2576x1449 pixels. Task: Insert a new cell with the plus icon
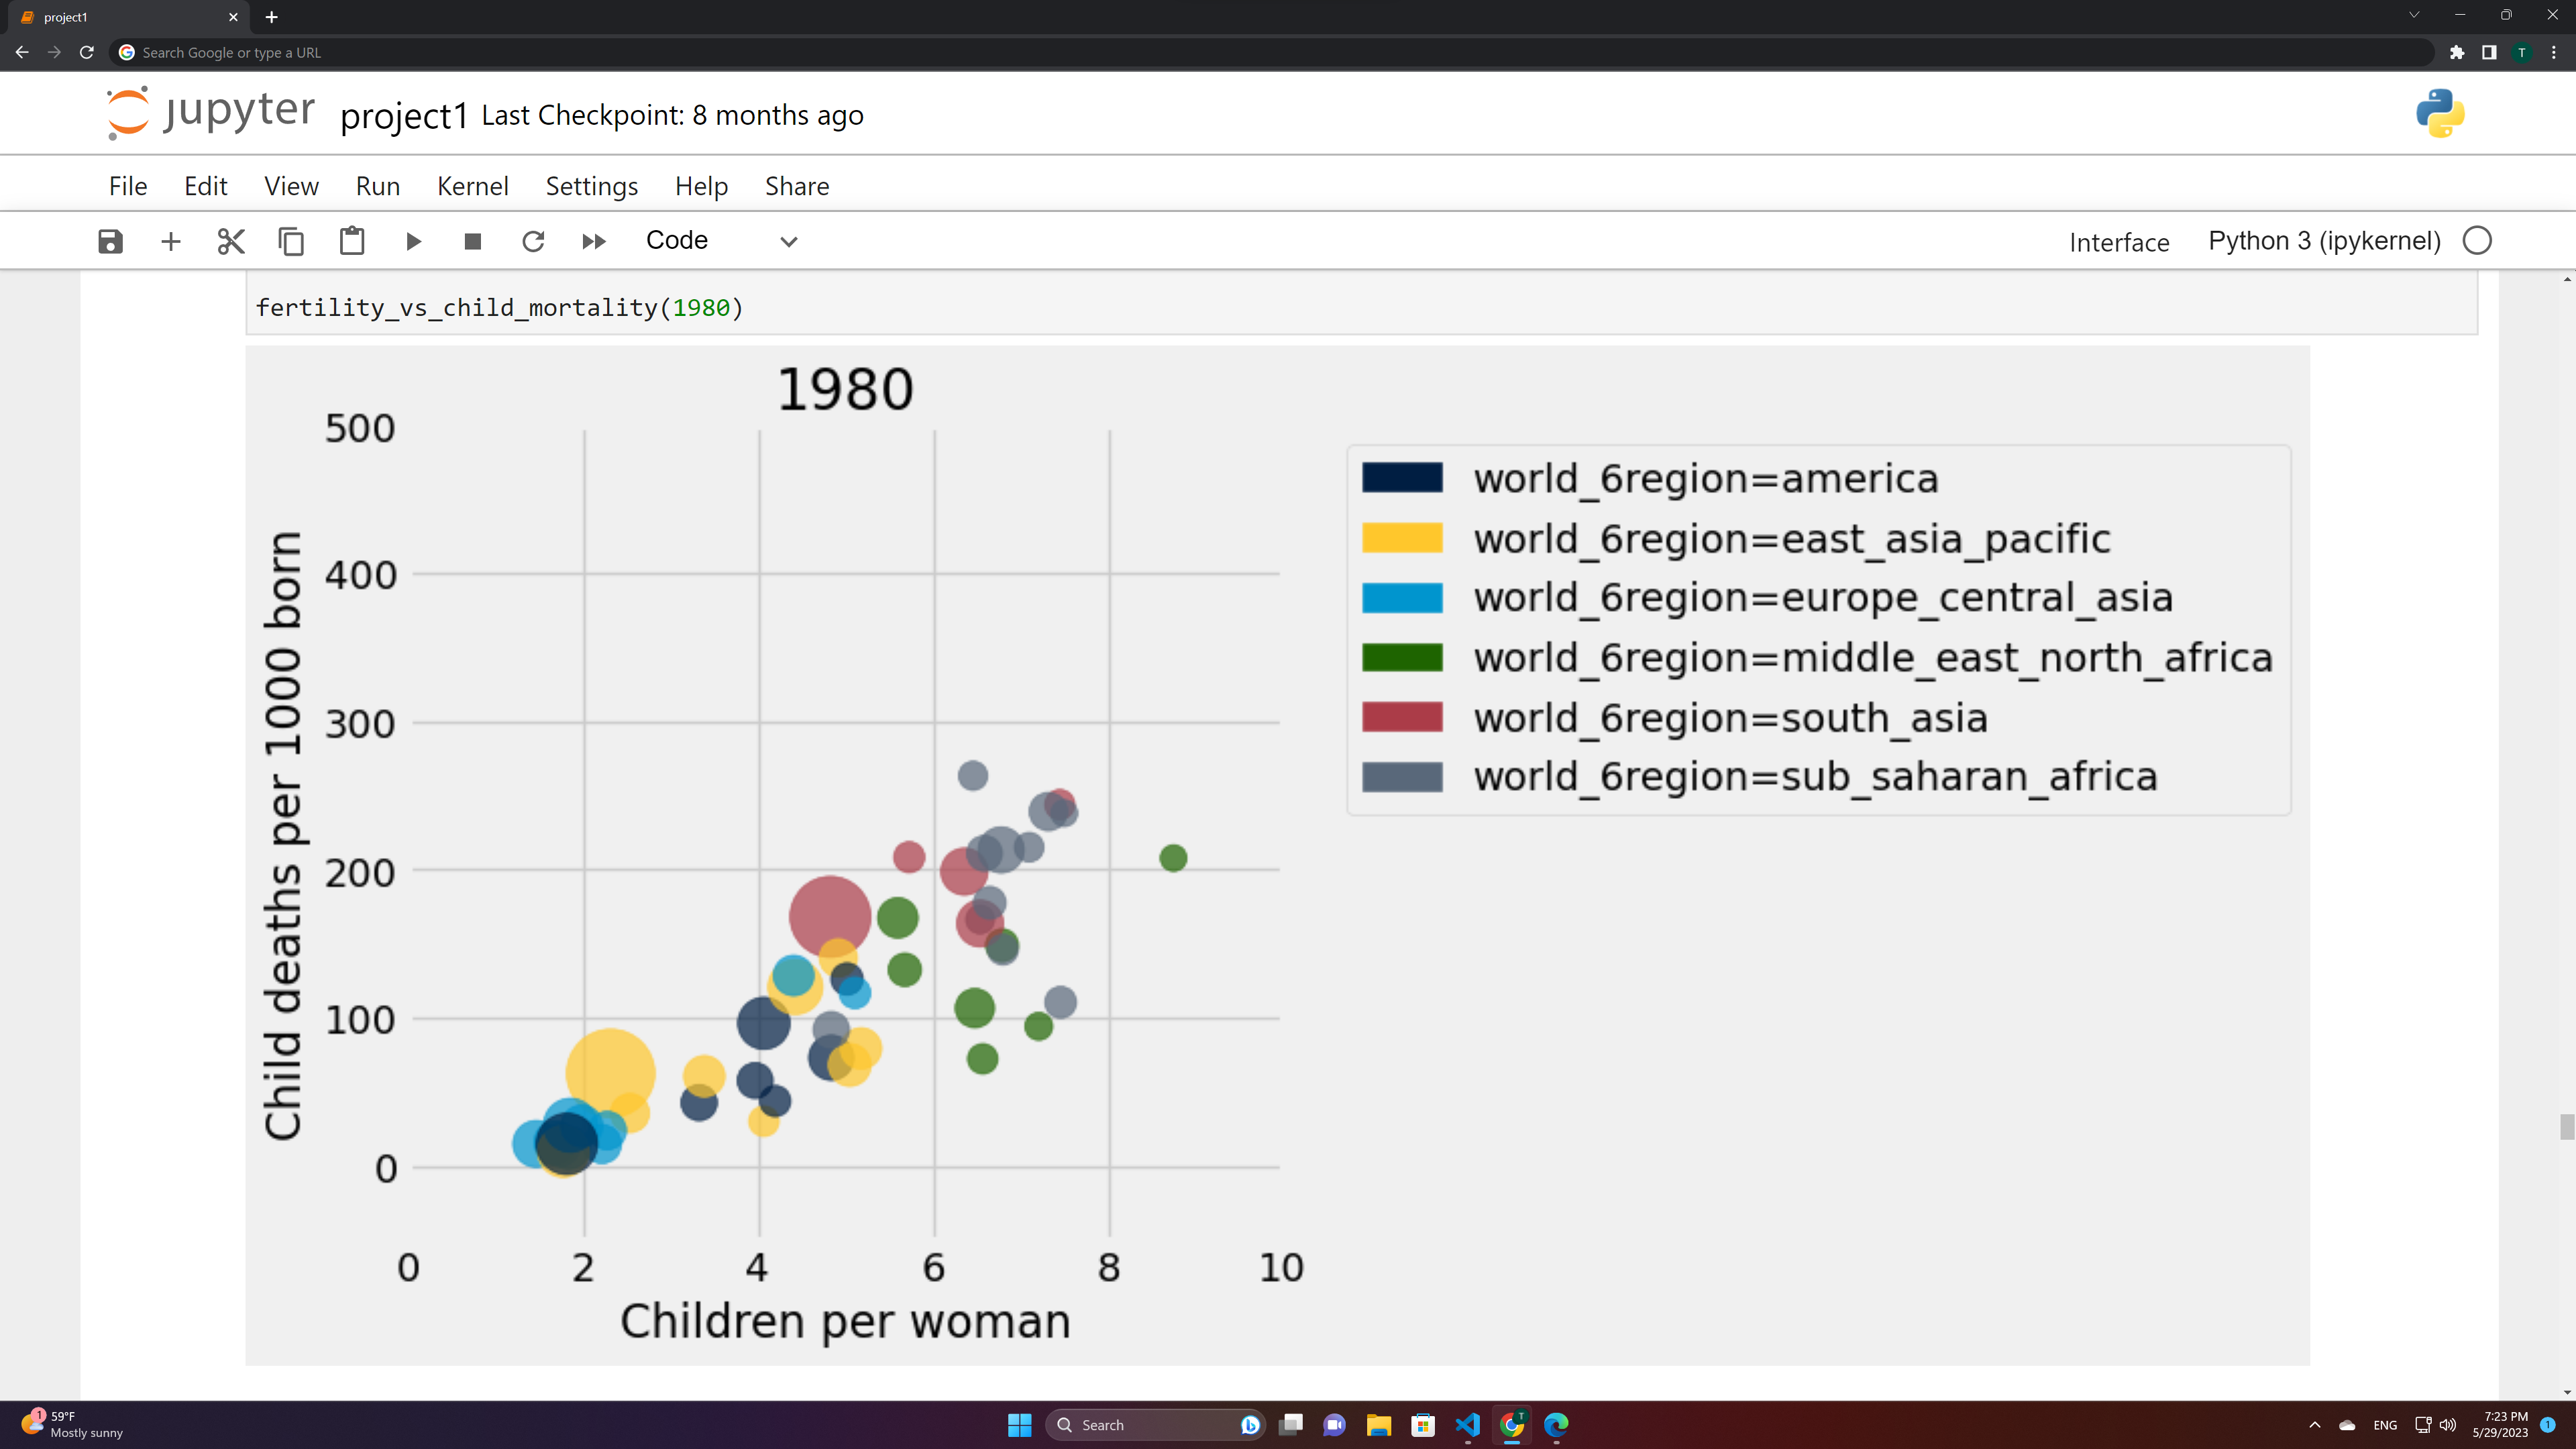click(x=171, y=241)
